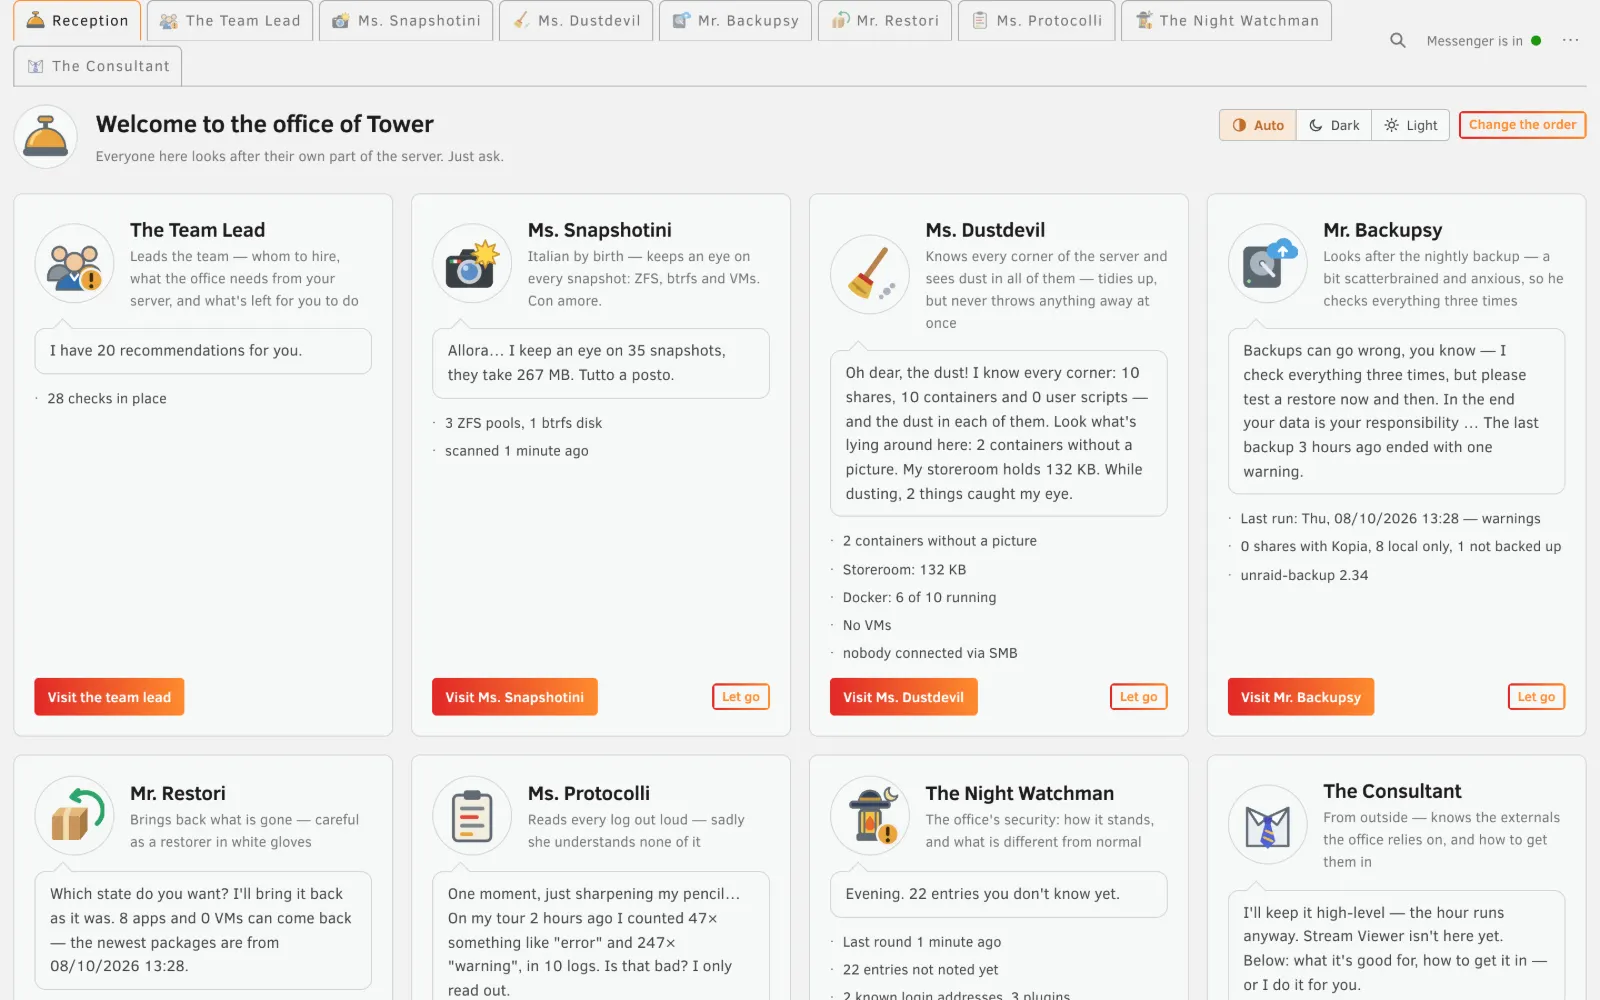Screen dimensions: 1600x1000
Task: Click Visit Ms. Snapshotini button
Action: (514, 697)
